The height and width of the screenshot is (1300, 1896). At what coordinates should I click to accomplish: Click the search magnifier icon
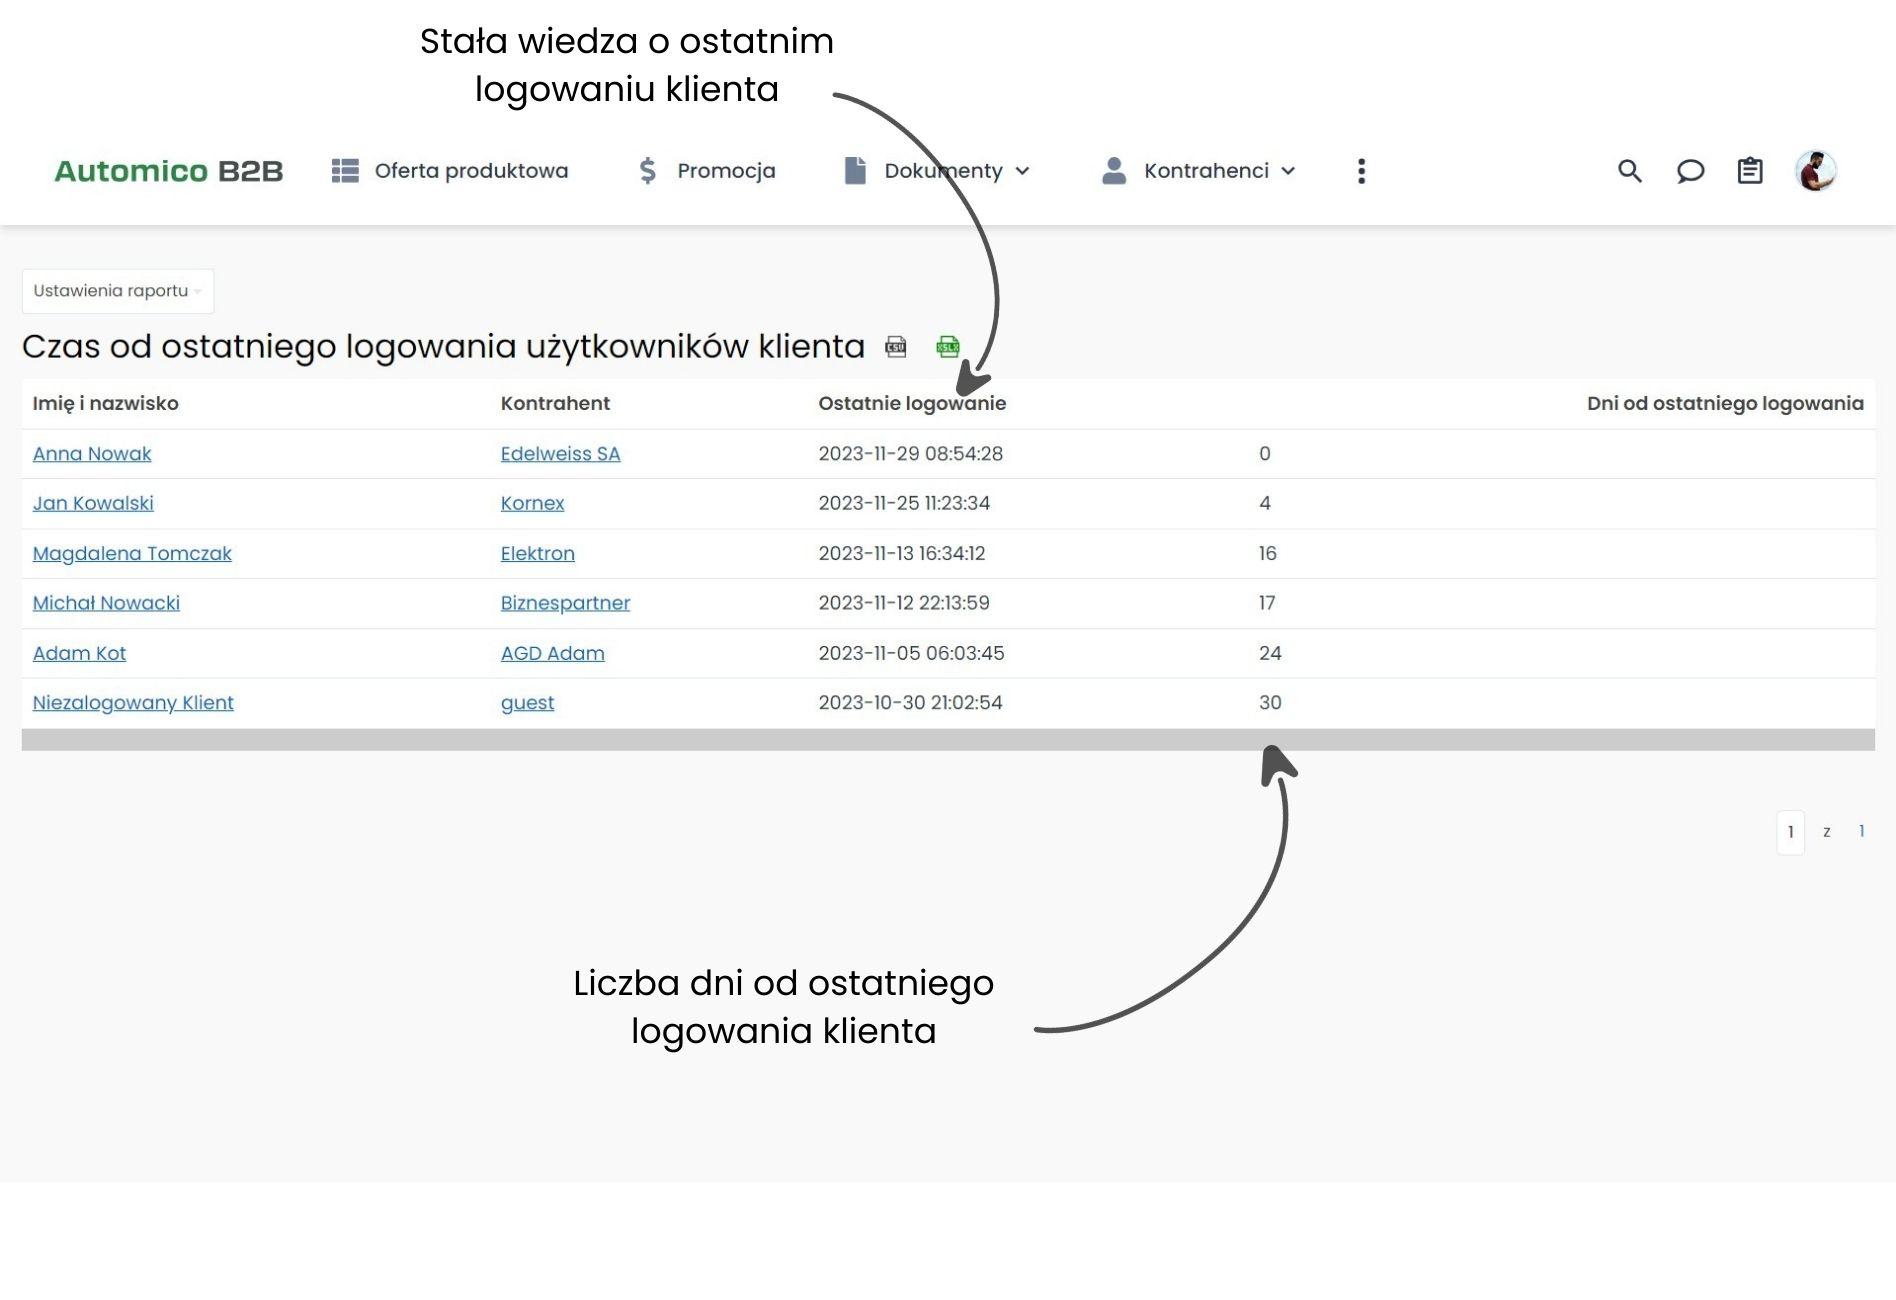[x=1629, y=171]
